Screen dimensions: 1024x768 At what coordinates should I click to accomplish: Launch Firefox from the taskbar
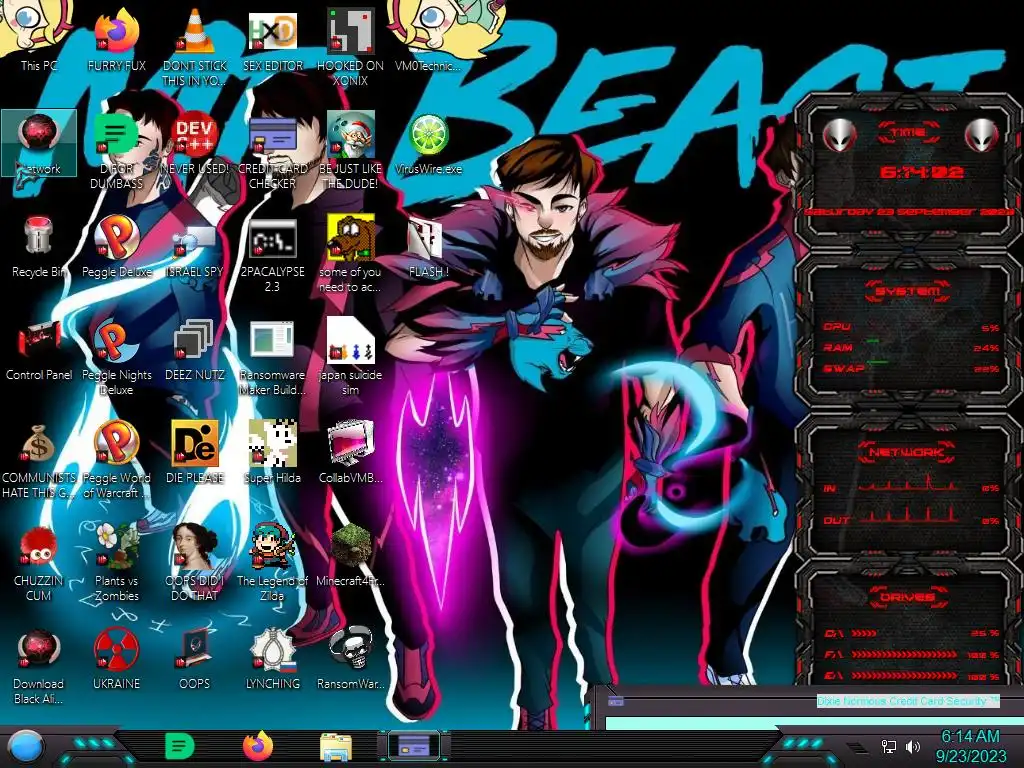click(x=258, y=746)
